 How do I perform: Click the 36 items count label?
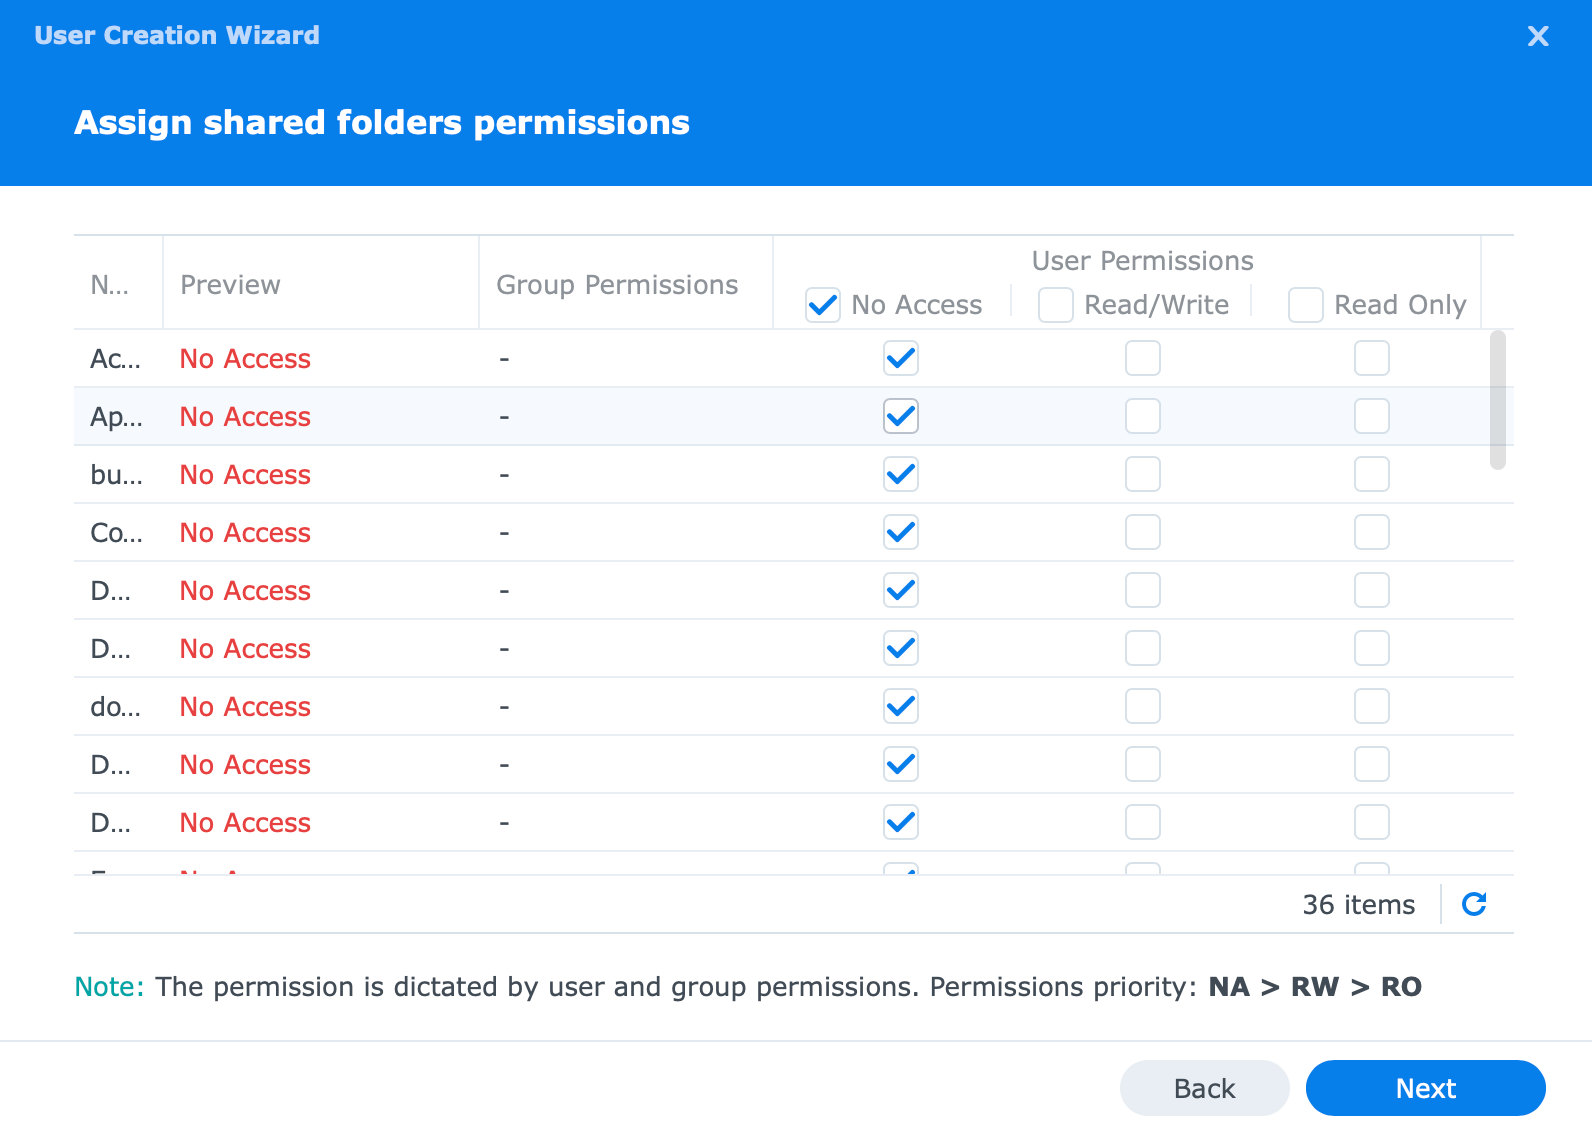pyautogui.click(x=1359, y=905)
